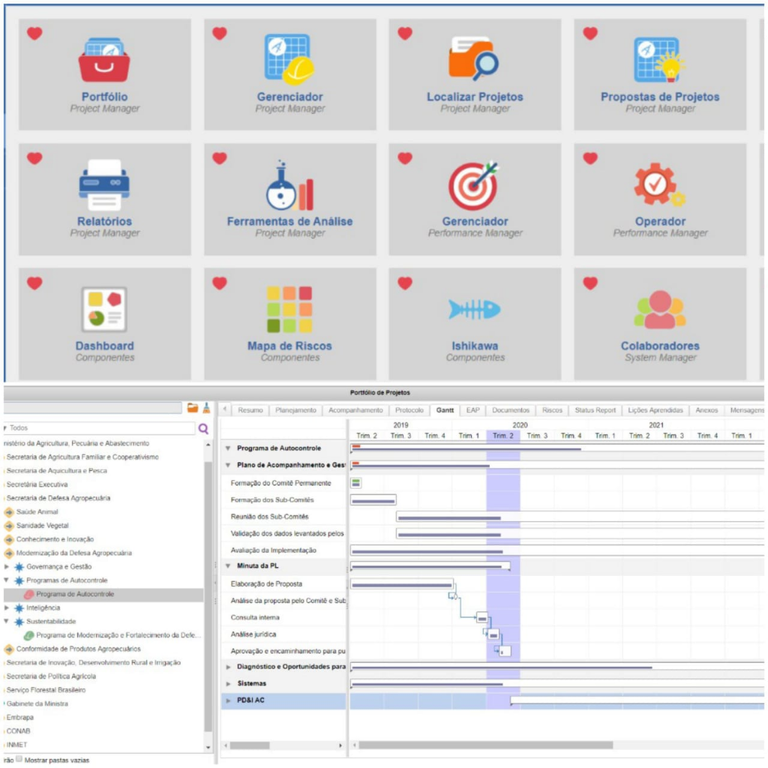Launch the Ferramentas de Análise flask icon
768x768 pixels.
pos(289,186)
